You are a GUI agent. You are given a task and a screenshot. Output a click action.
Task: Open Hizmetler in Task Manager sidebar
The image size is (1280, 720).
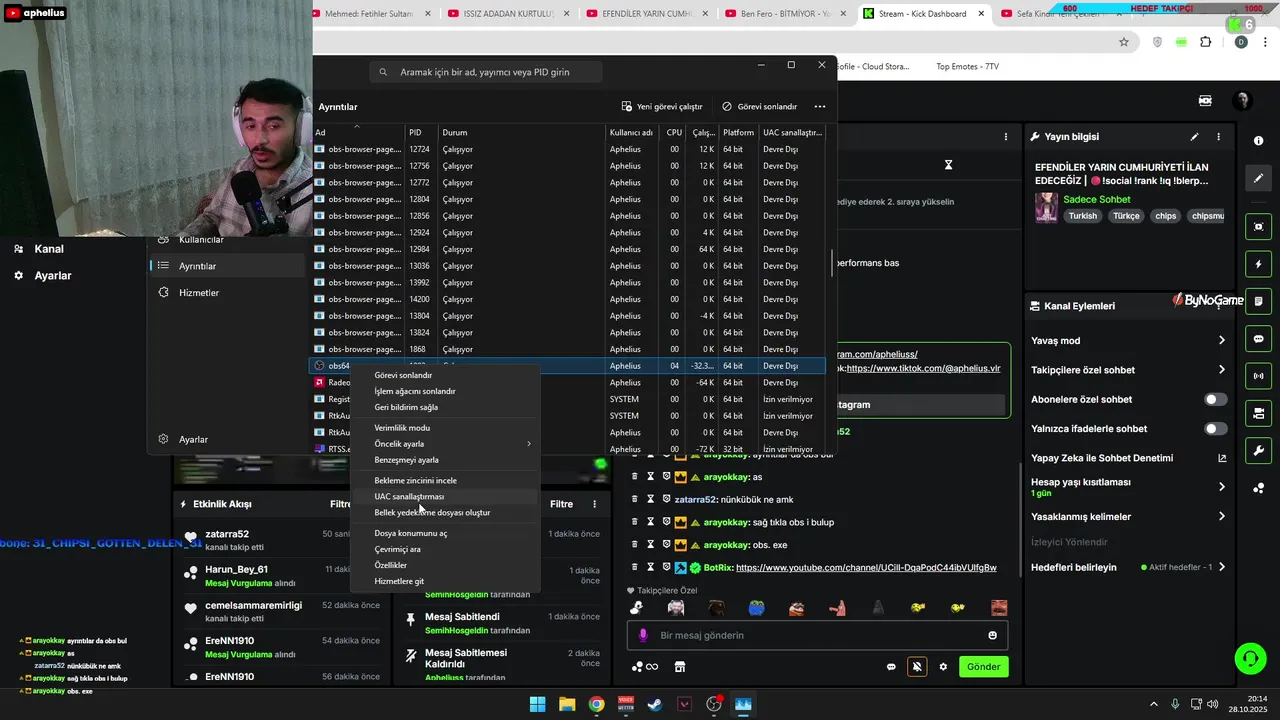point(229,293)
